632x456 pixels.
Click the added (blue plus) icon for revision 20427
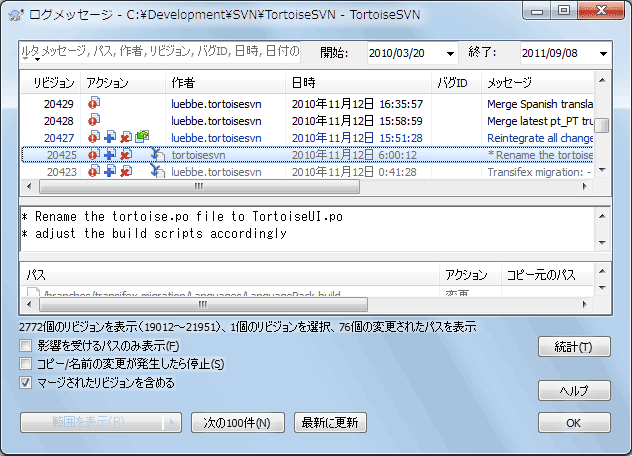(110, 137)
